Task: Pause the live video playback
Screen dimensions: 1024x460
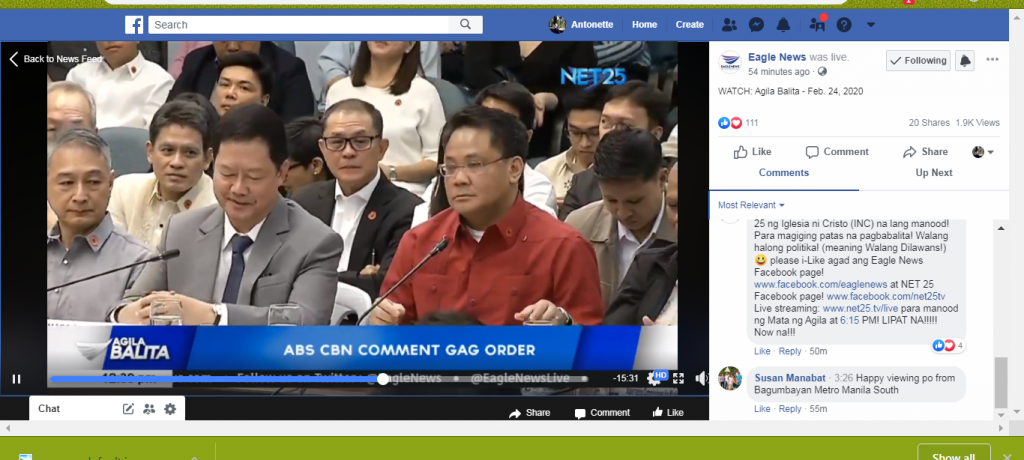Action: [17, 379]
